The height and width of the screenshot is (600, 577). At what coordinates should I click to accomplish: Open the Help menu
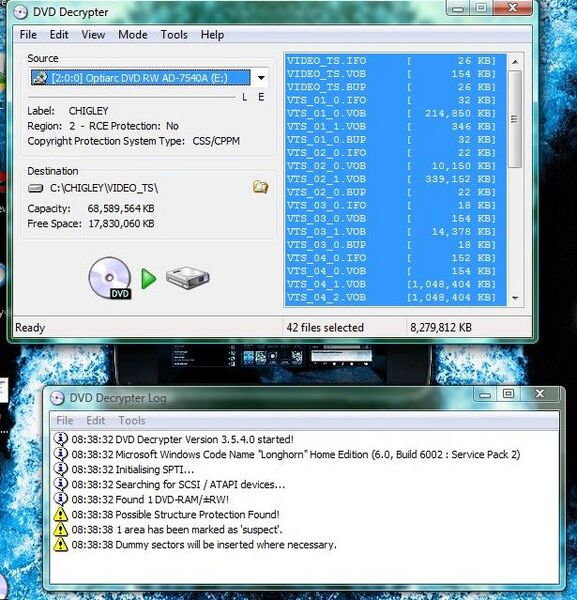pyautogui.click(x=212, y=35)
